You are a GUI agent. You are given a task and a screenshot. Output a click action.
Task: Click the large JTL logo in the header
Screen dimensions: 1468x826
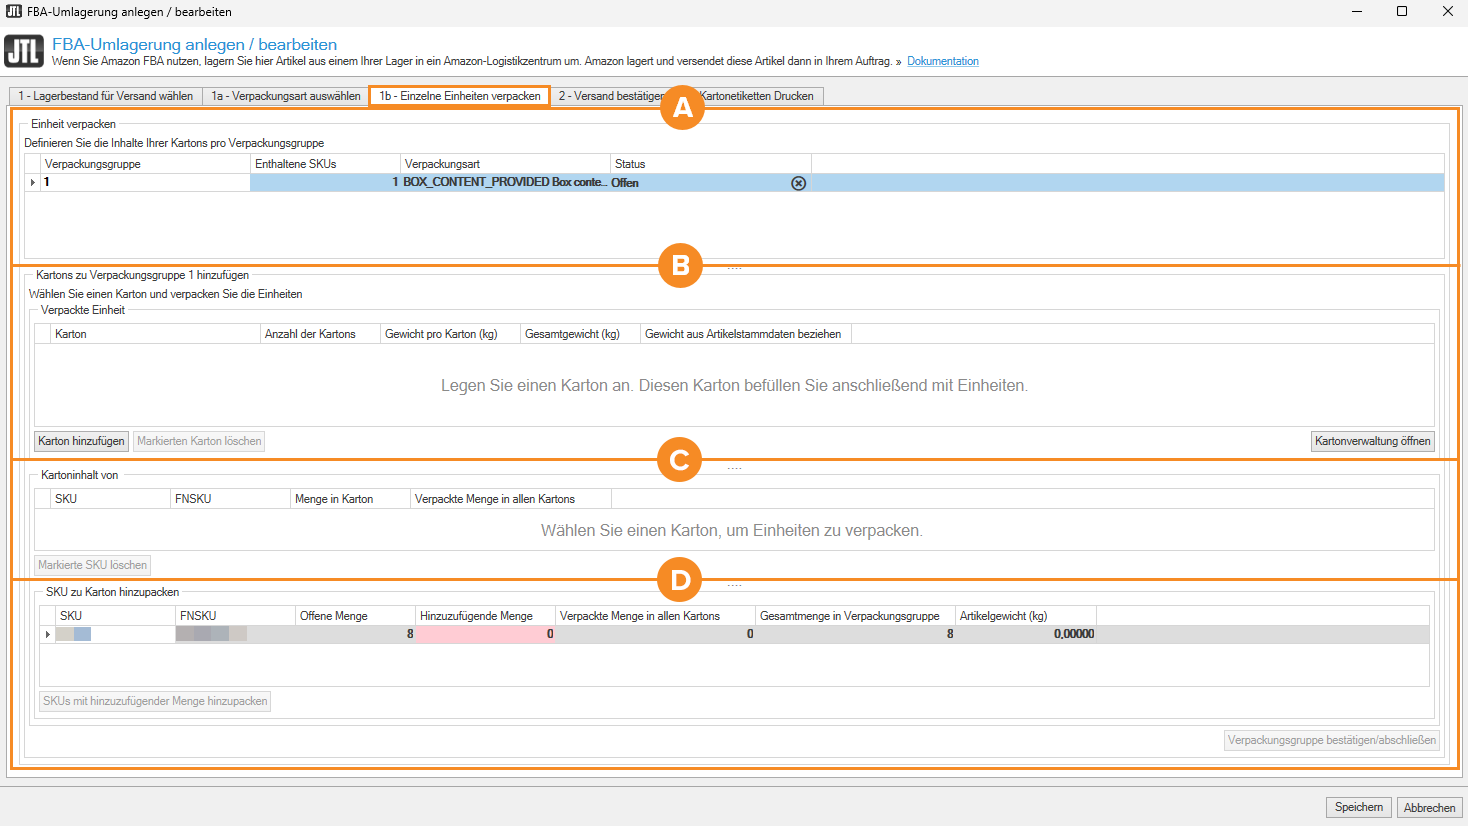tap(24, 51)
